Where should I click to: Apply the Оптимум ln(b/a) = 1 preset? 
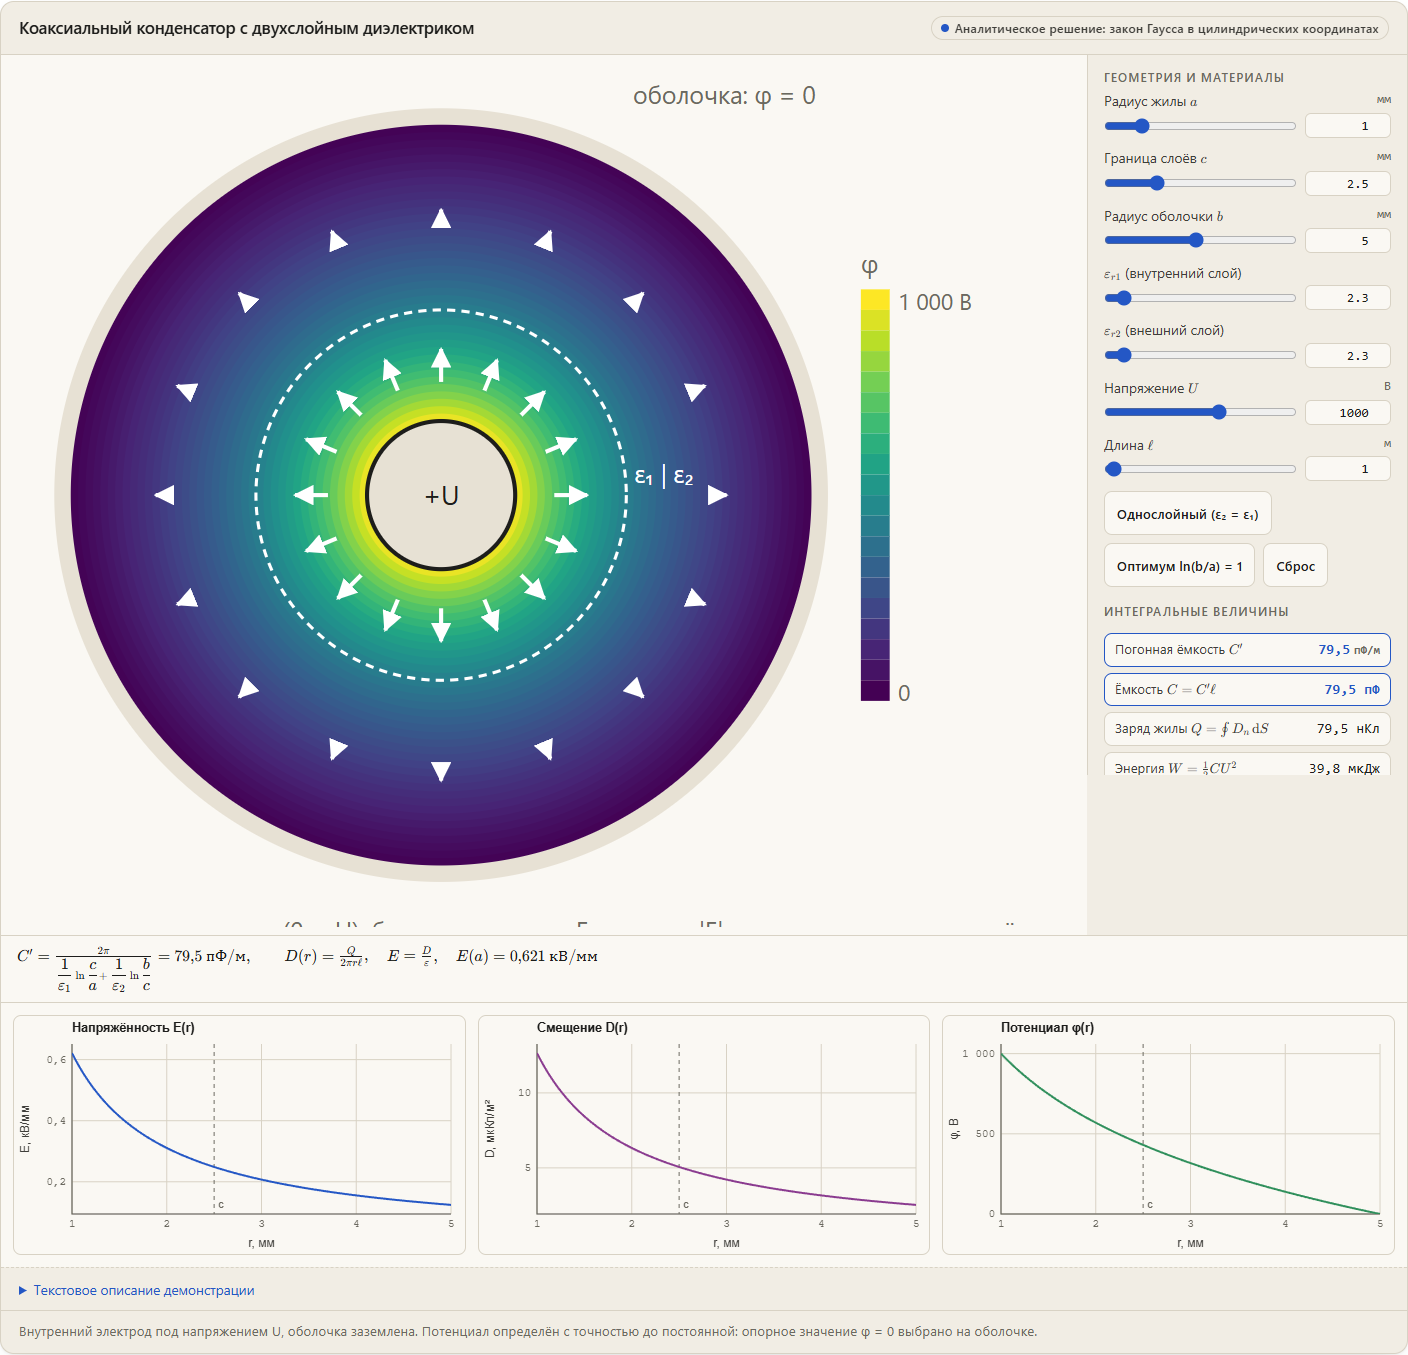pos(1179,566)
